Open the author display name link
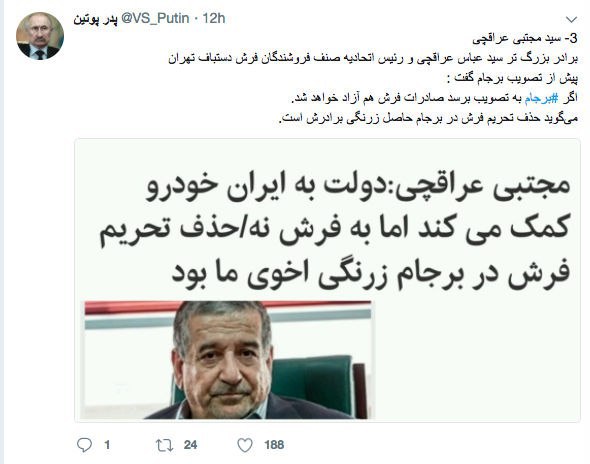The width and height of the screenshot is (590, 464). pos(95,18)
